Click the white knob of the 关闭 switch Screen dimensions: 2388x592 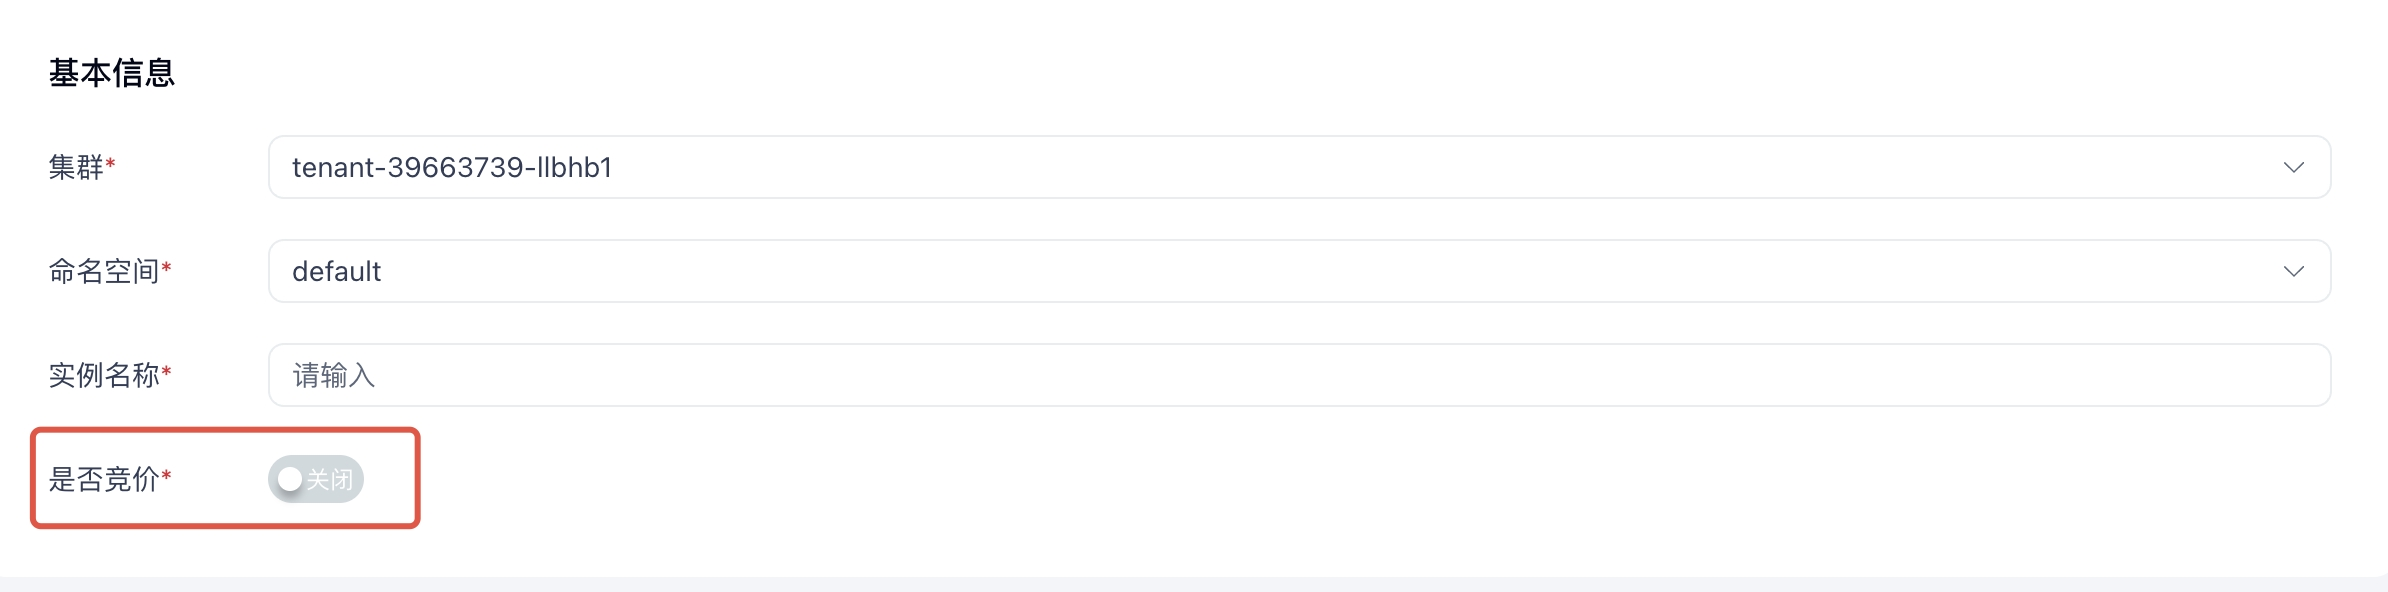click(290, 479)
